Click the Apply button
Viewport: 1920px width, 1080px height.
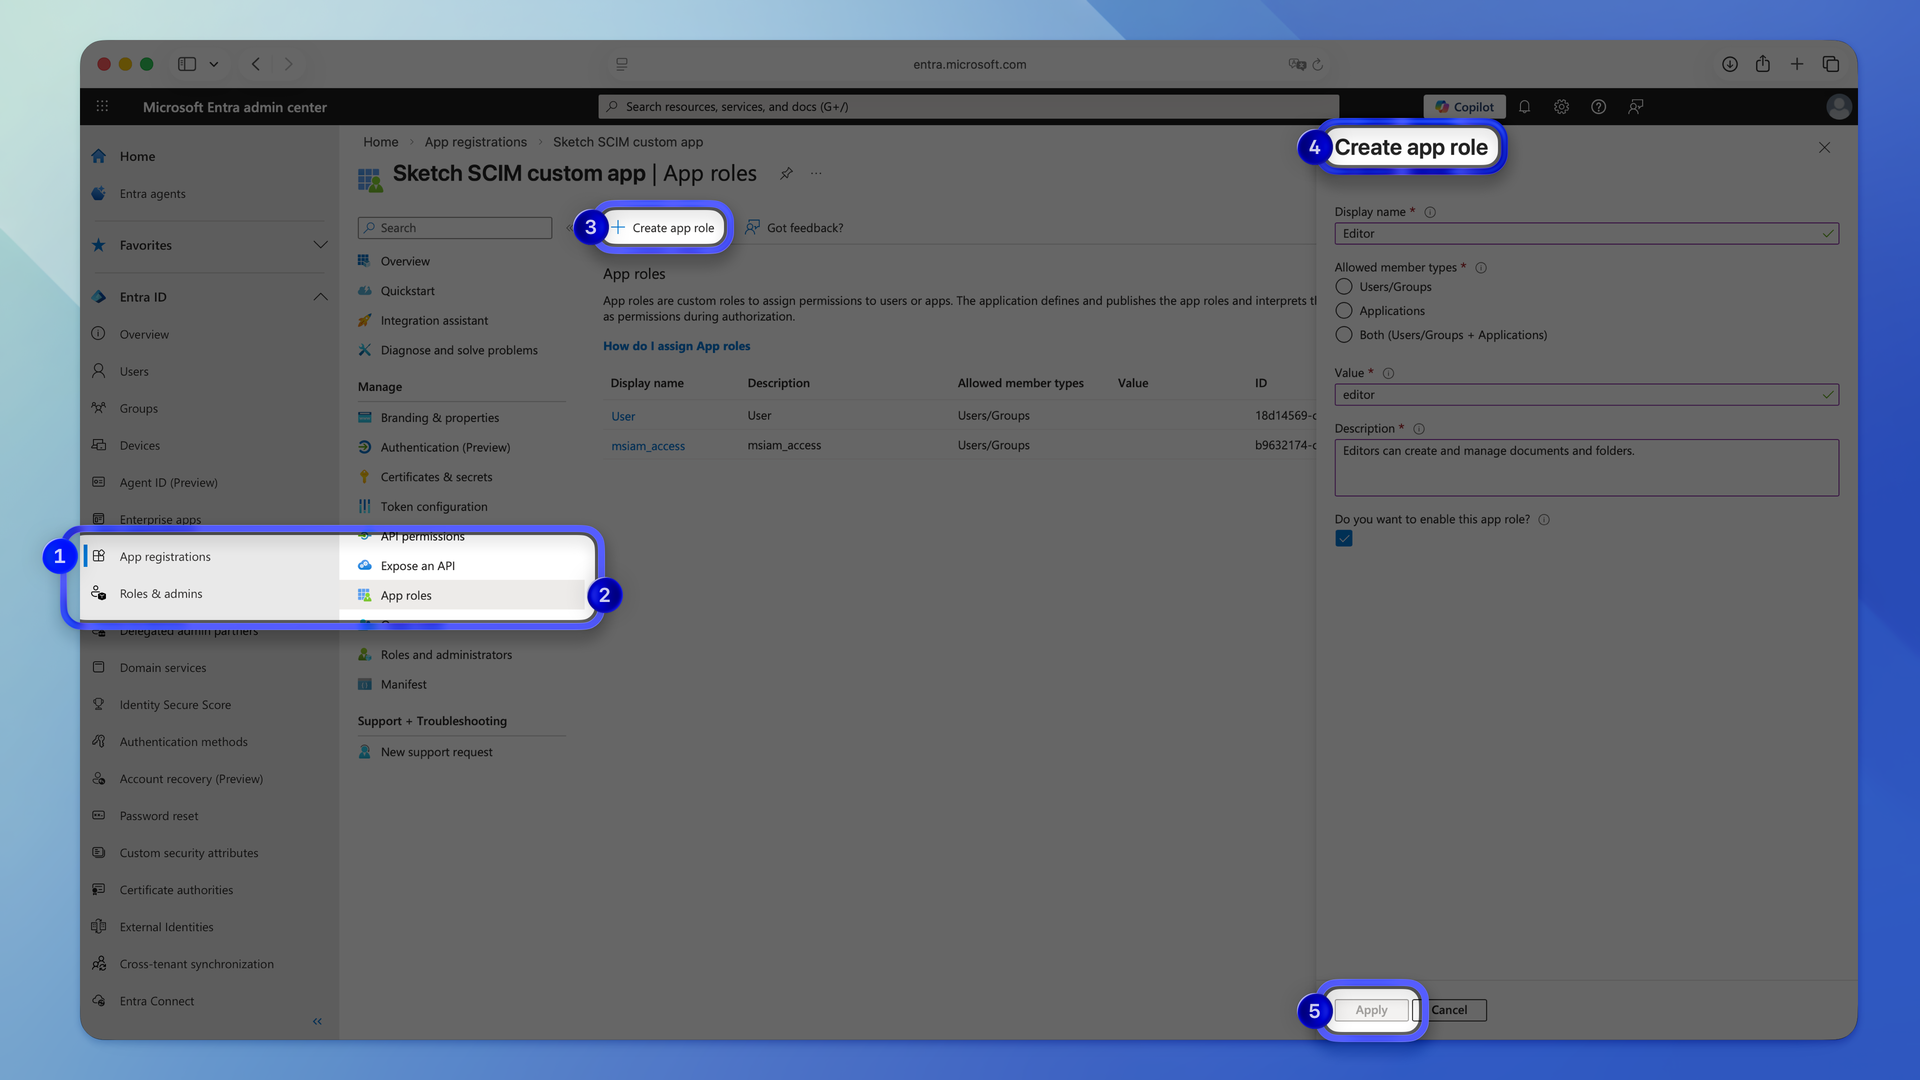coord(1371,1010)
